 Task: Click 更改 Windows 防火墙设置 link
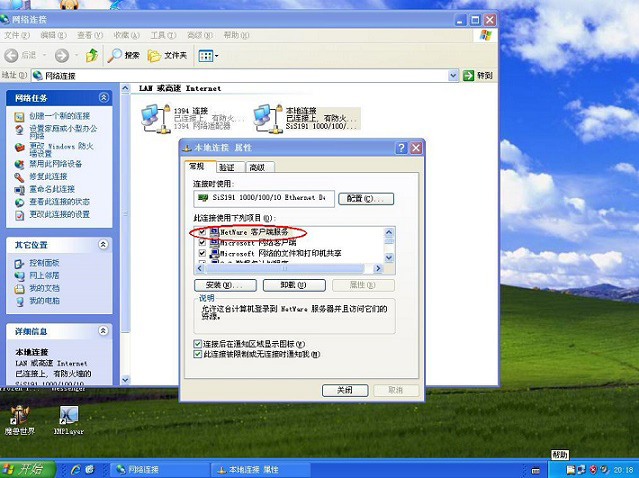pyautogui.click(x=61, y=150)
